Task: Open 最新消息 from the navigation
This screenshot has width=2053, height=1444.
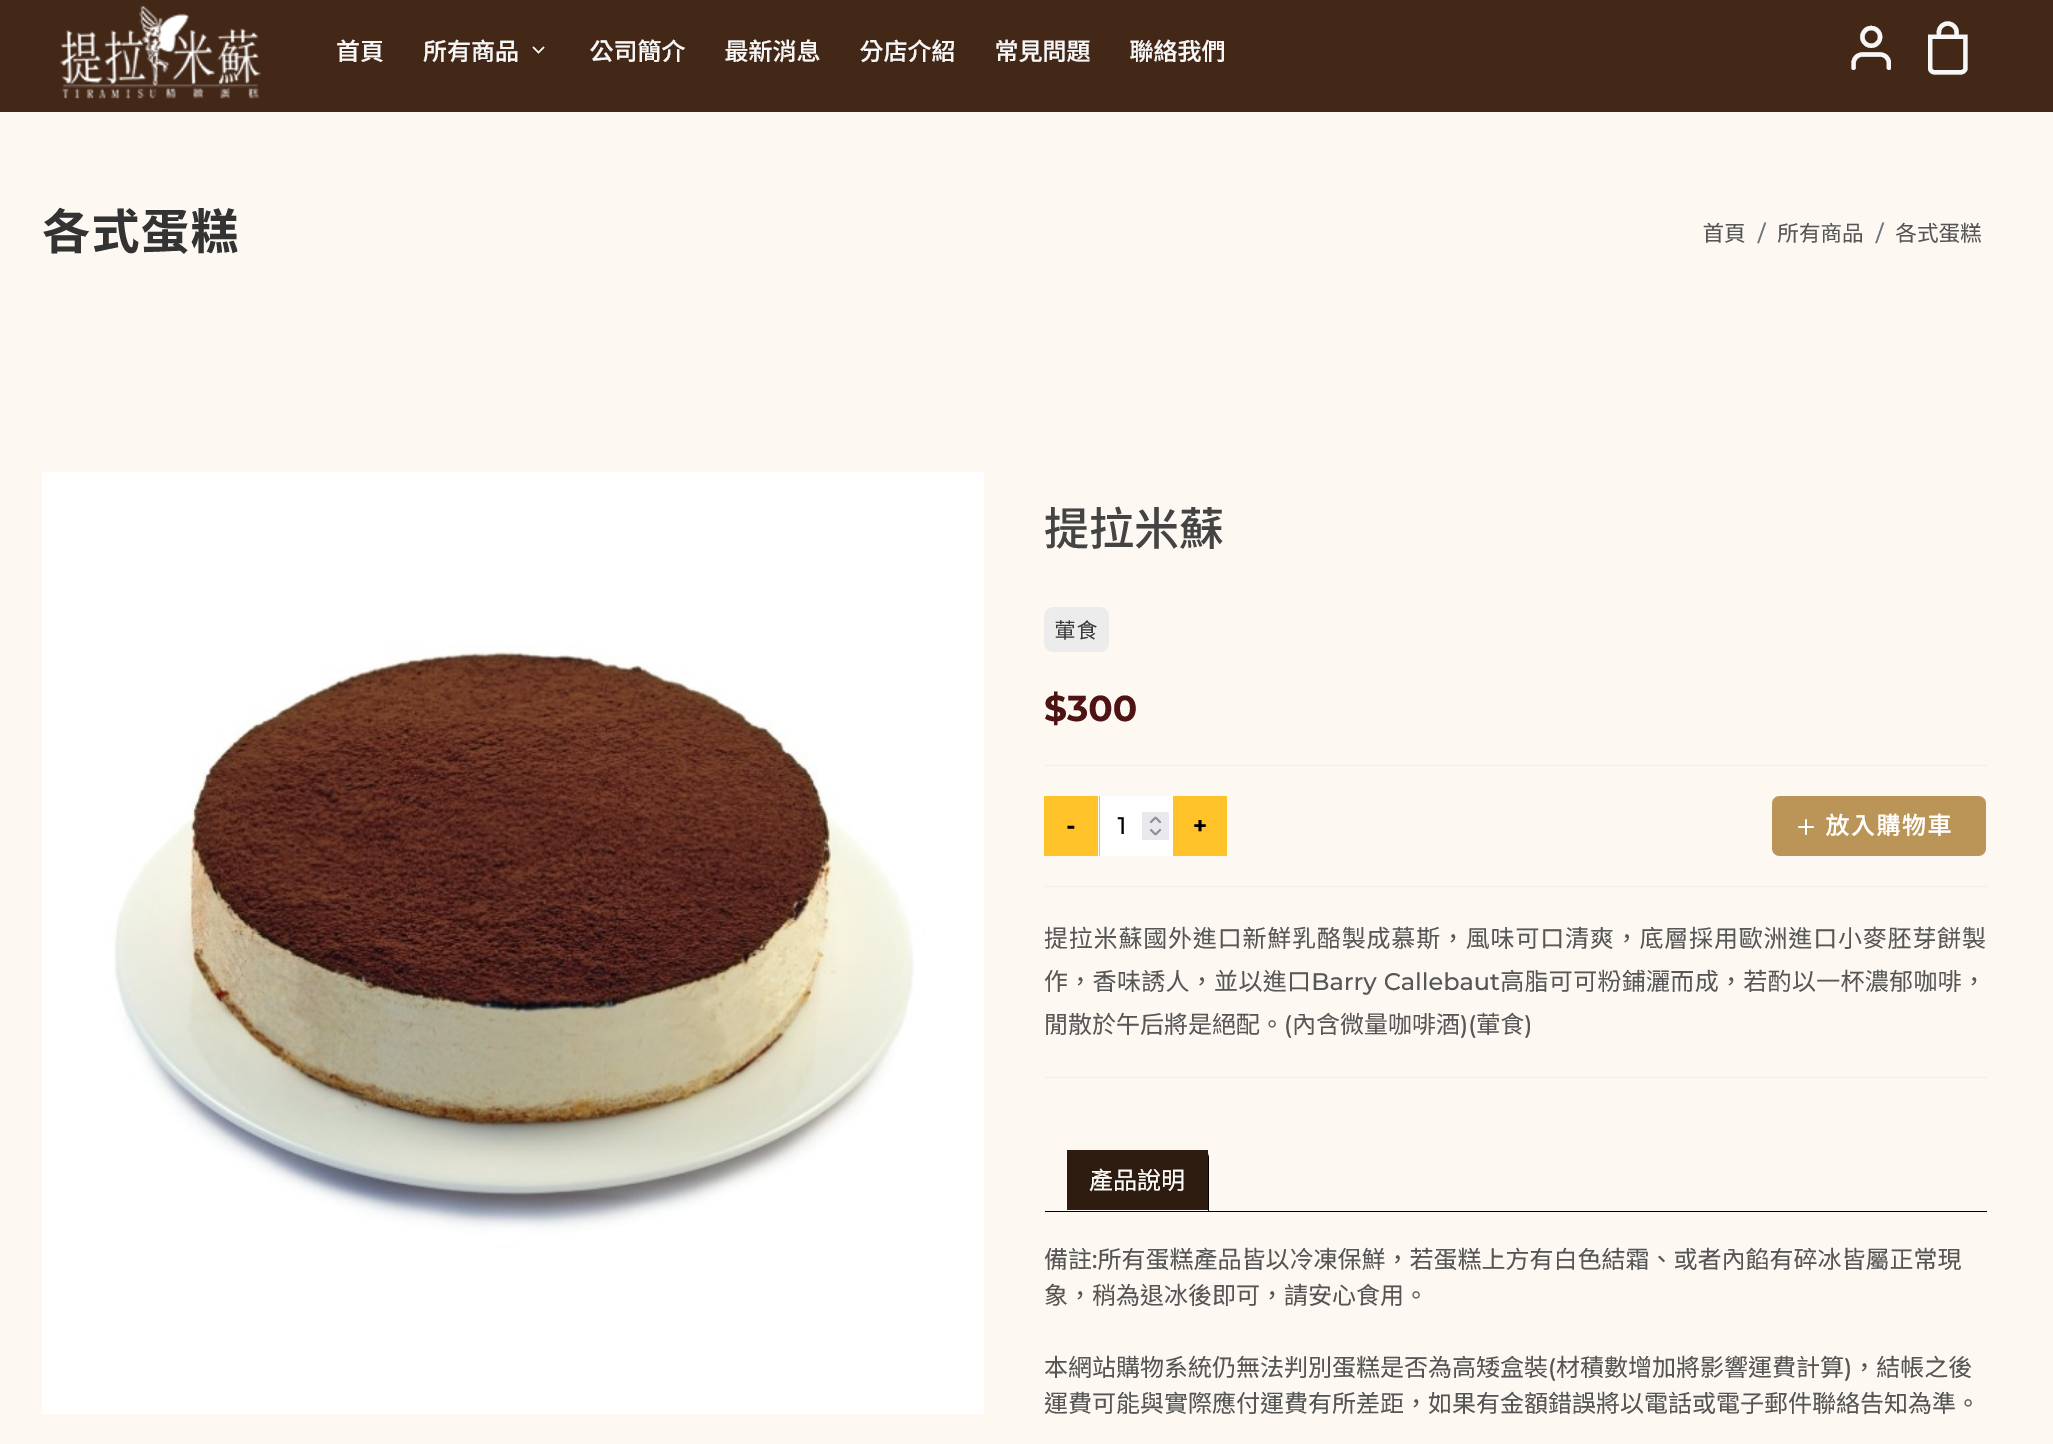Action: (x=773, y=51)
